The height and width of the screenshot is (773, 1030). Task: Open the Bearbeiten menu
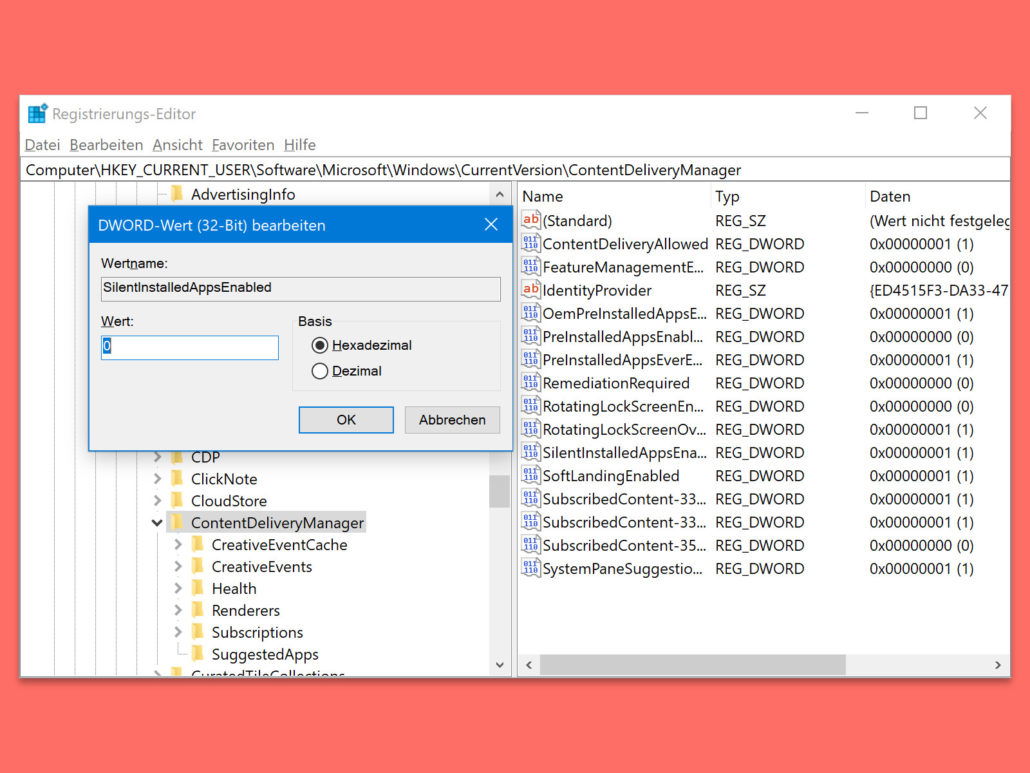click(x=106, y=144)
